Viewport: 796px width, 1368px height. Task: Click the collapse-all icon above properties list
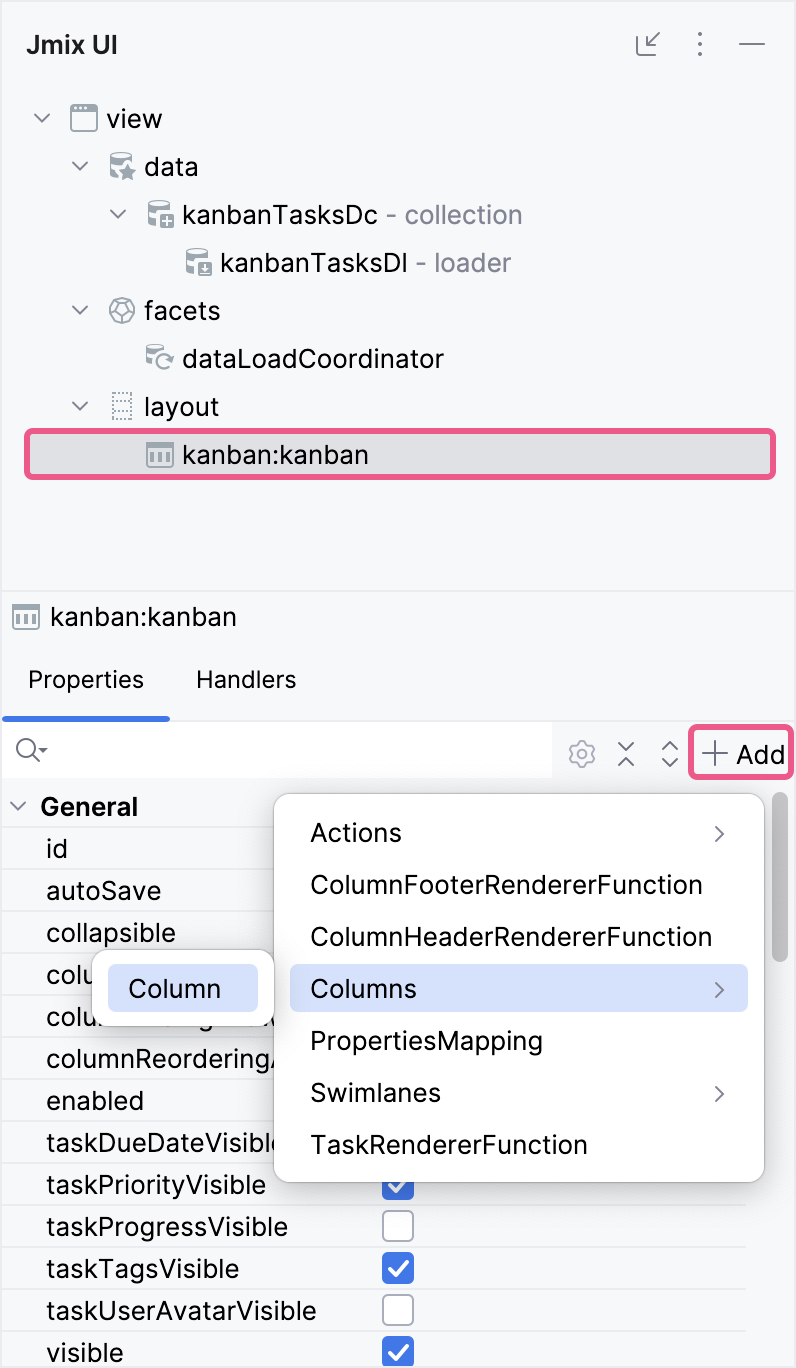point(626,753)
